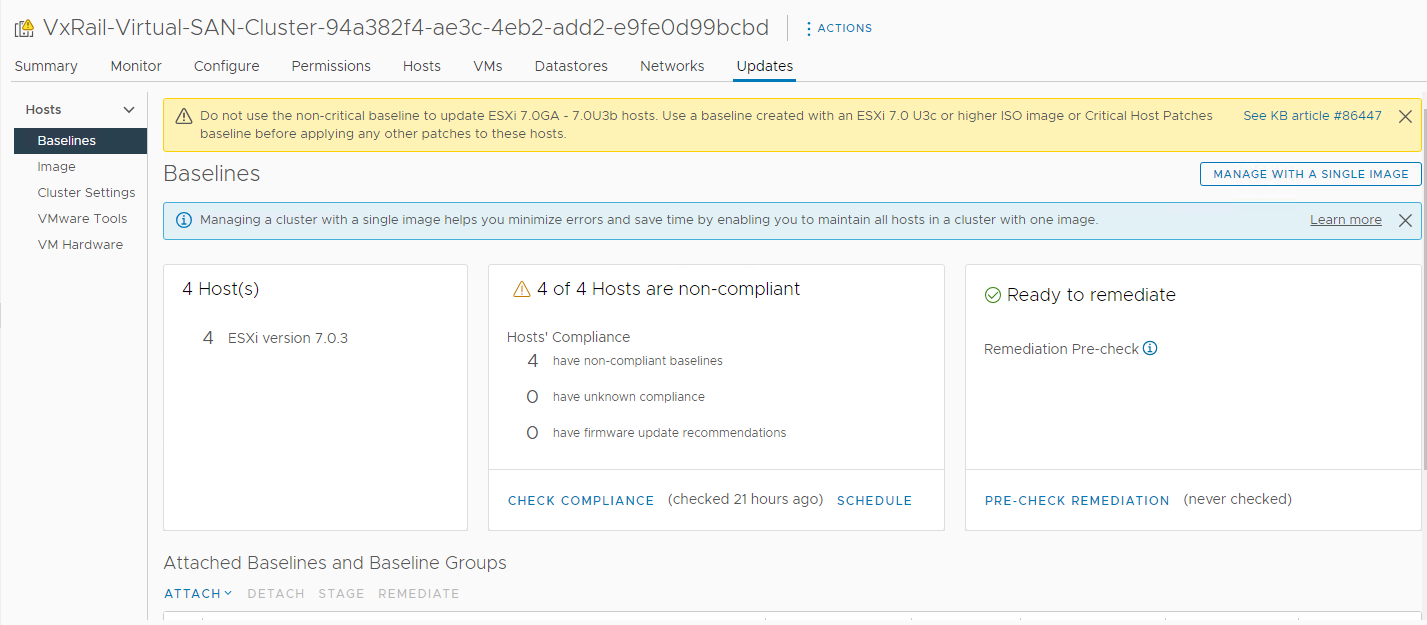The width and height of the screenshot is (1427, 625).
Task: Click the warning triangle in yellow banner
Action: [183, 117]
